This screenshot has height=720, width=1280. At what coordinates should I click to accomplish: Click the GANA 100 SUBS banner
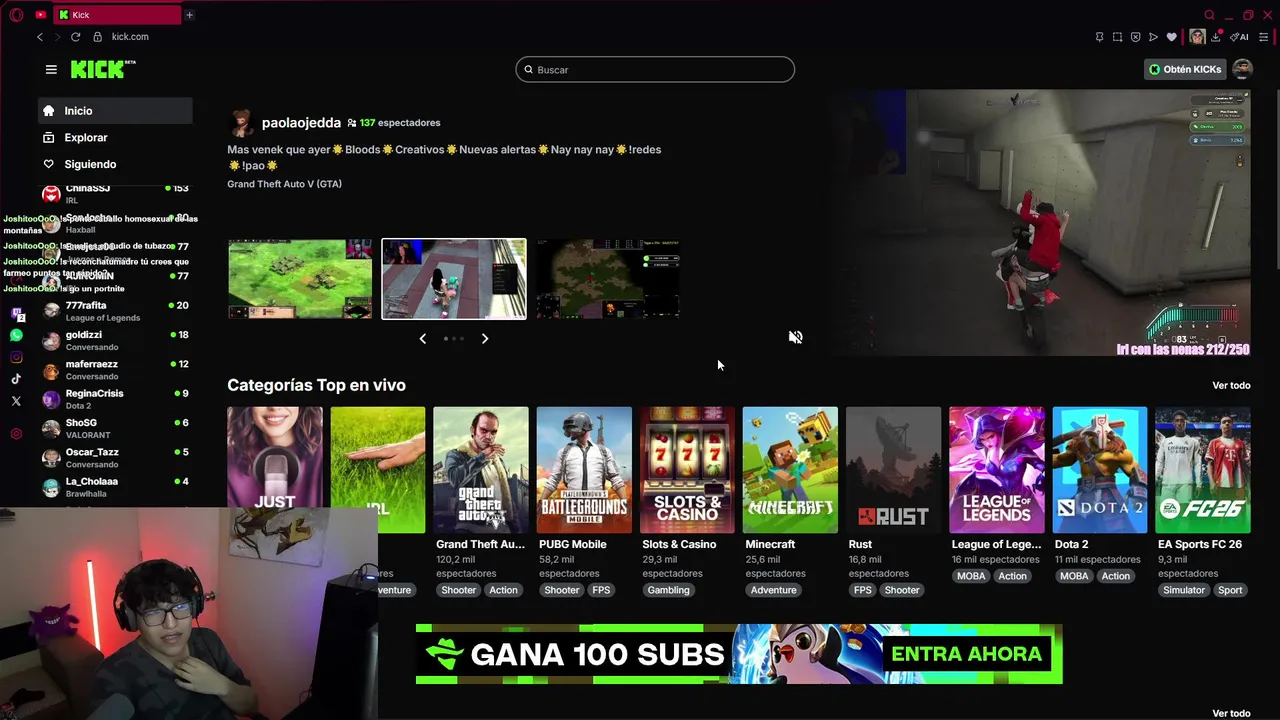(x=739, y=654)
